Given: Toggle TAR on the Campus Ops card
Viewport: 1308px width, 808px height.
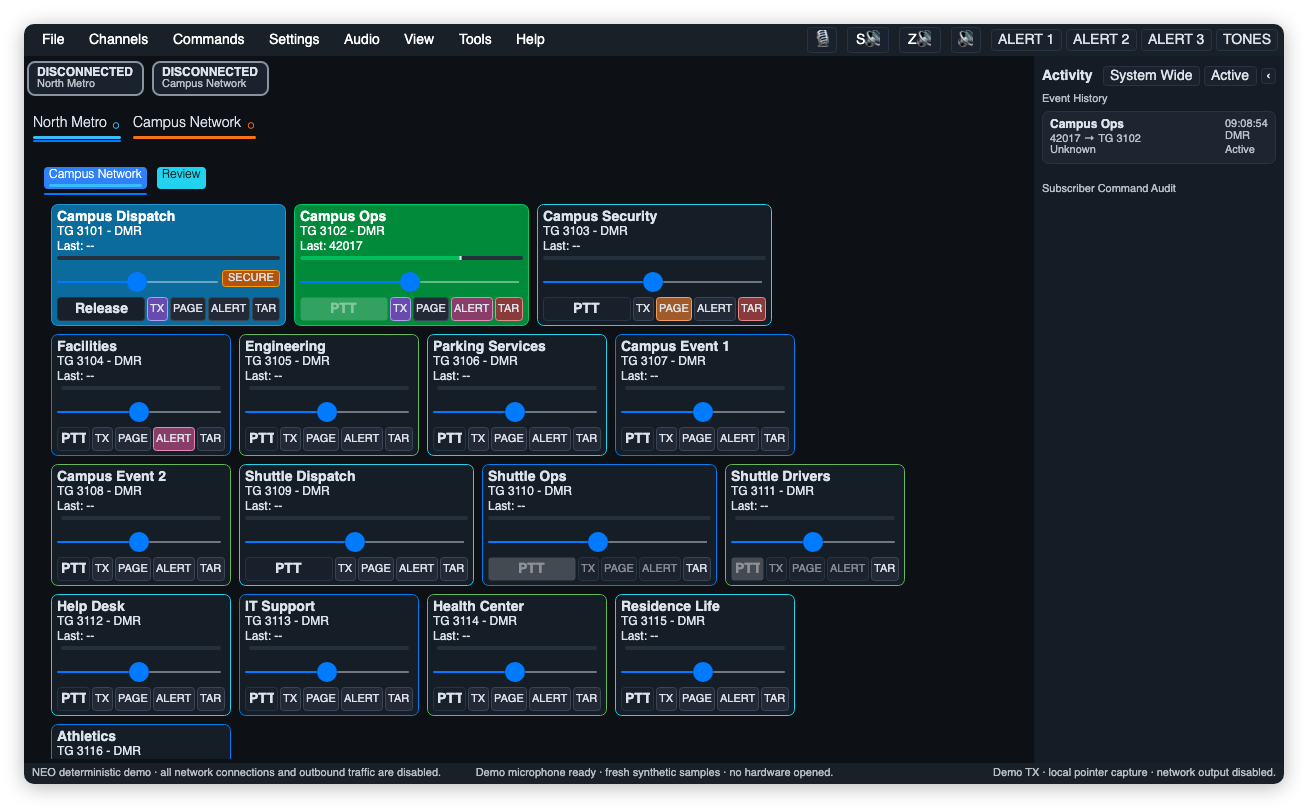Looking at the screenshot, I should (509, 308).
